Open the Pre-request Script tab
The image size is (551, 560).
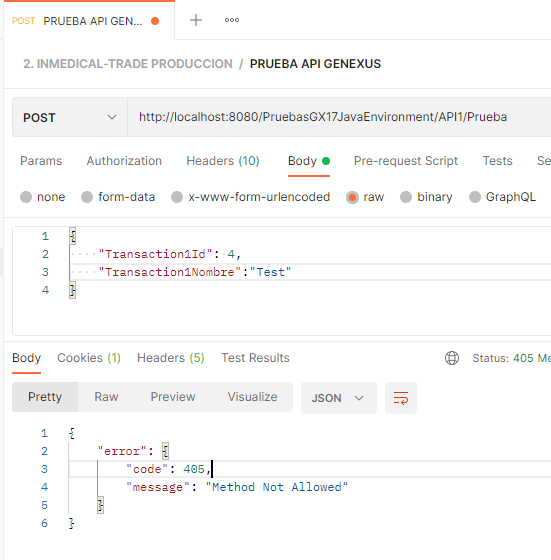click(406, 161)
